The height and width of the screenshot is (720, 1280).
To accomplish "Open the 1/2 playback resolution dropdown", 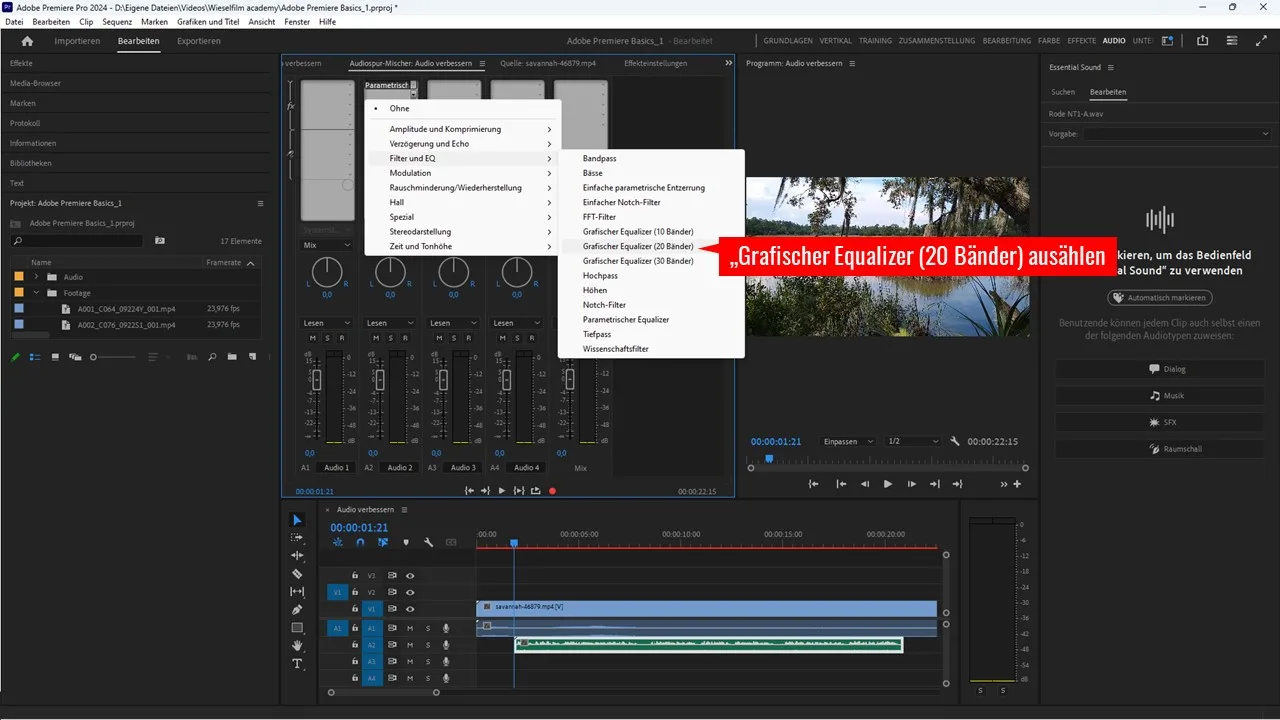I will pyautogui.click(x=914, y=441).
